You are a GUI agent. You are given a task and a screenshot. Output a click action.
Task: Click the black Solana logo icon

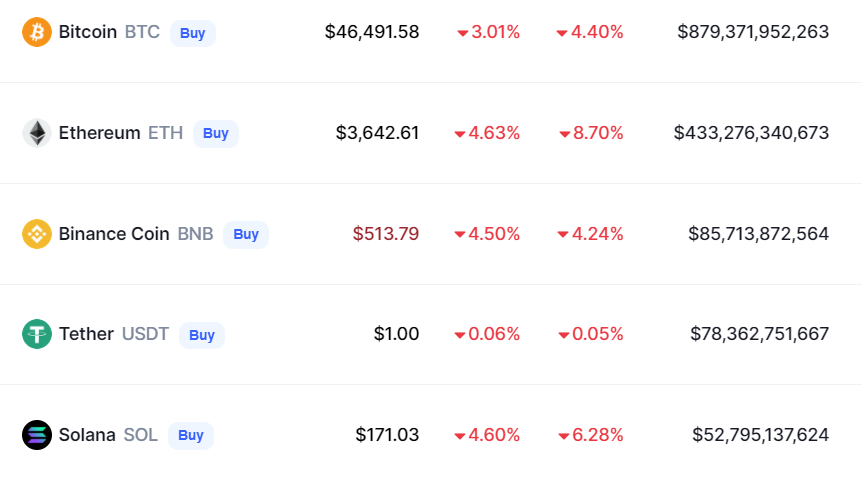[37, 435]
